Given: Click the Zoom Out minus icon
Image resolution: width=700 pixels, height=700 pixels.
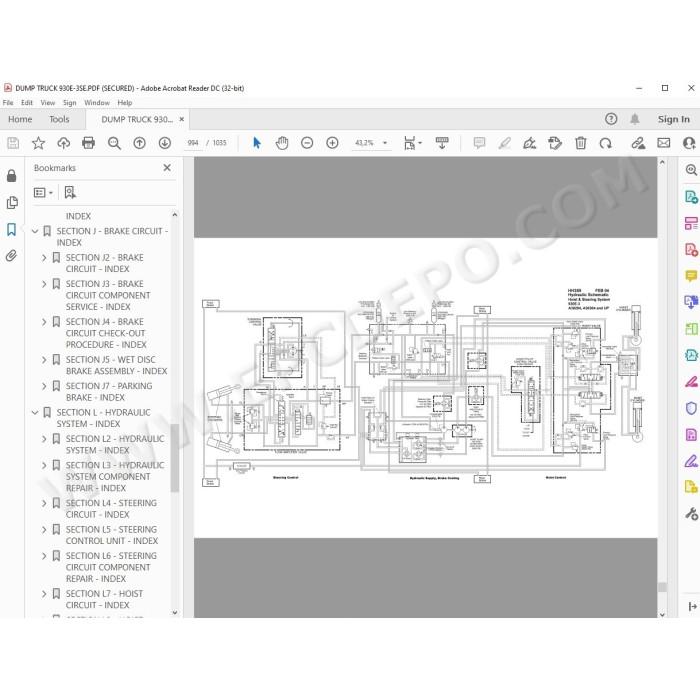Looking at the screenshot, I should point(307,143).
